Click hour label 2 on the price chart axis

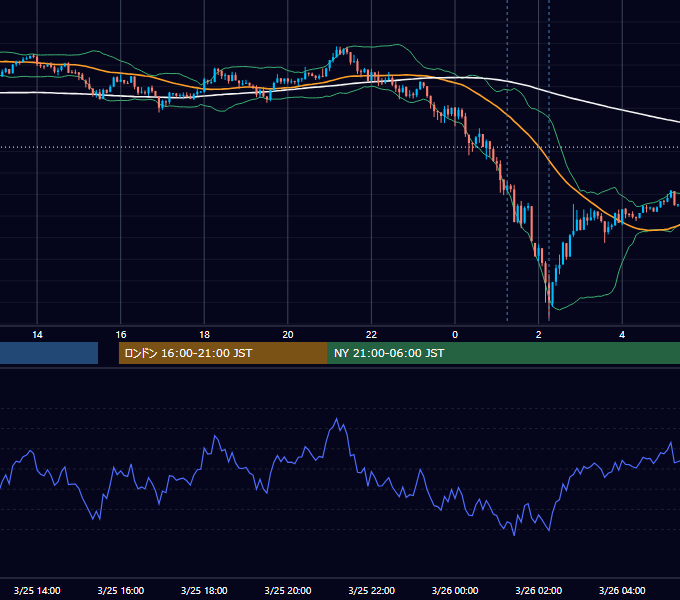pyautogui.click(x=539, y=335)
